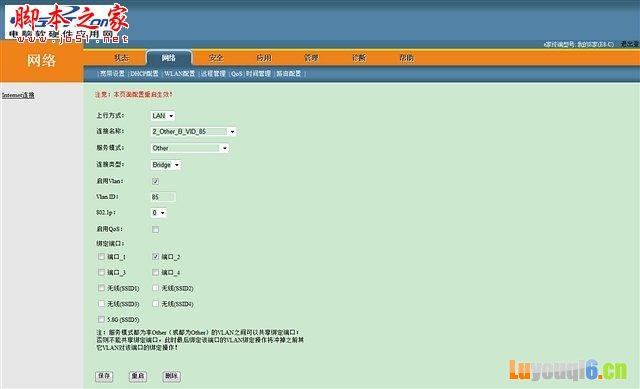Check the 无线(SSID1) checkbox
The width and height of the screenshot is (640, 389).
point(101,288)
